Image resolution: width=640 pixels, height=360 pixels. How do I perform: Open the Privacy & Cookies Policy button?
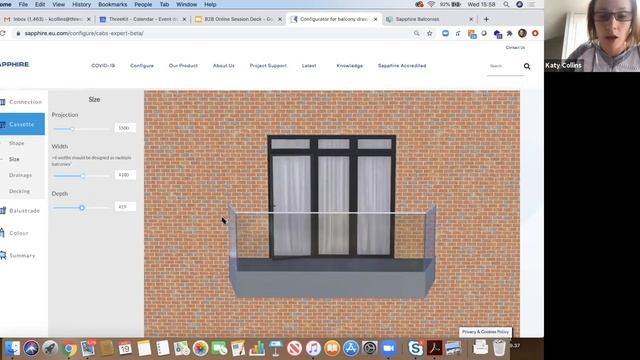pyautogui.click(x=485, y=332)
